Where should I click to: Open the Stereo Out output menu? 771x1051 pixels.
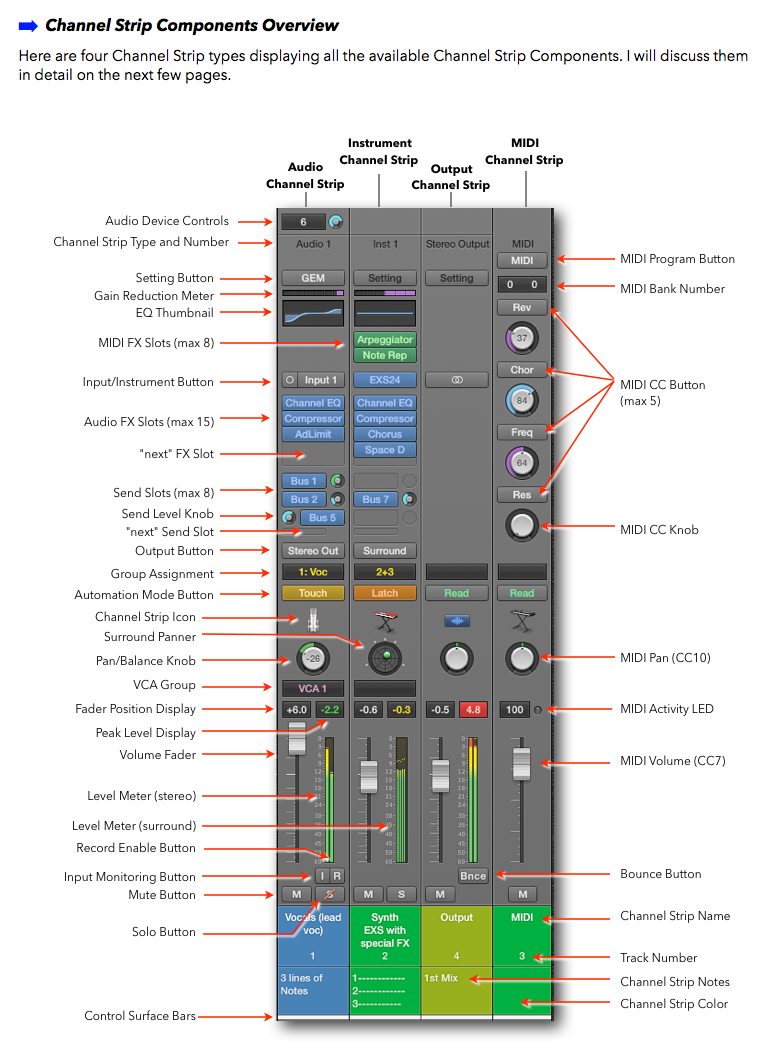pos(313,551)
